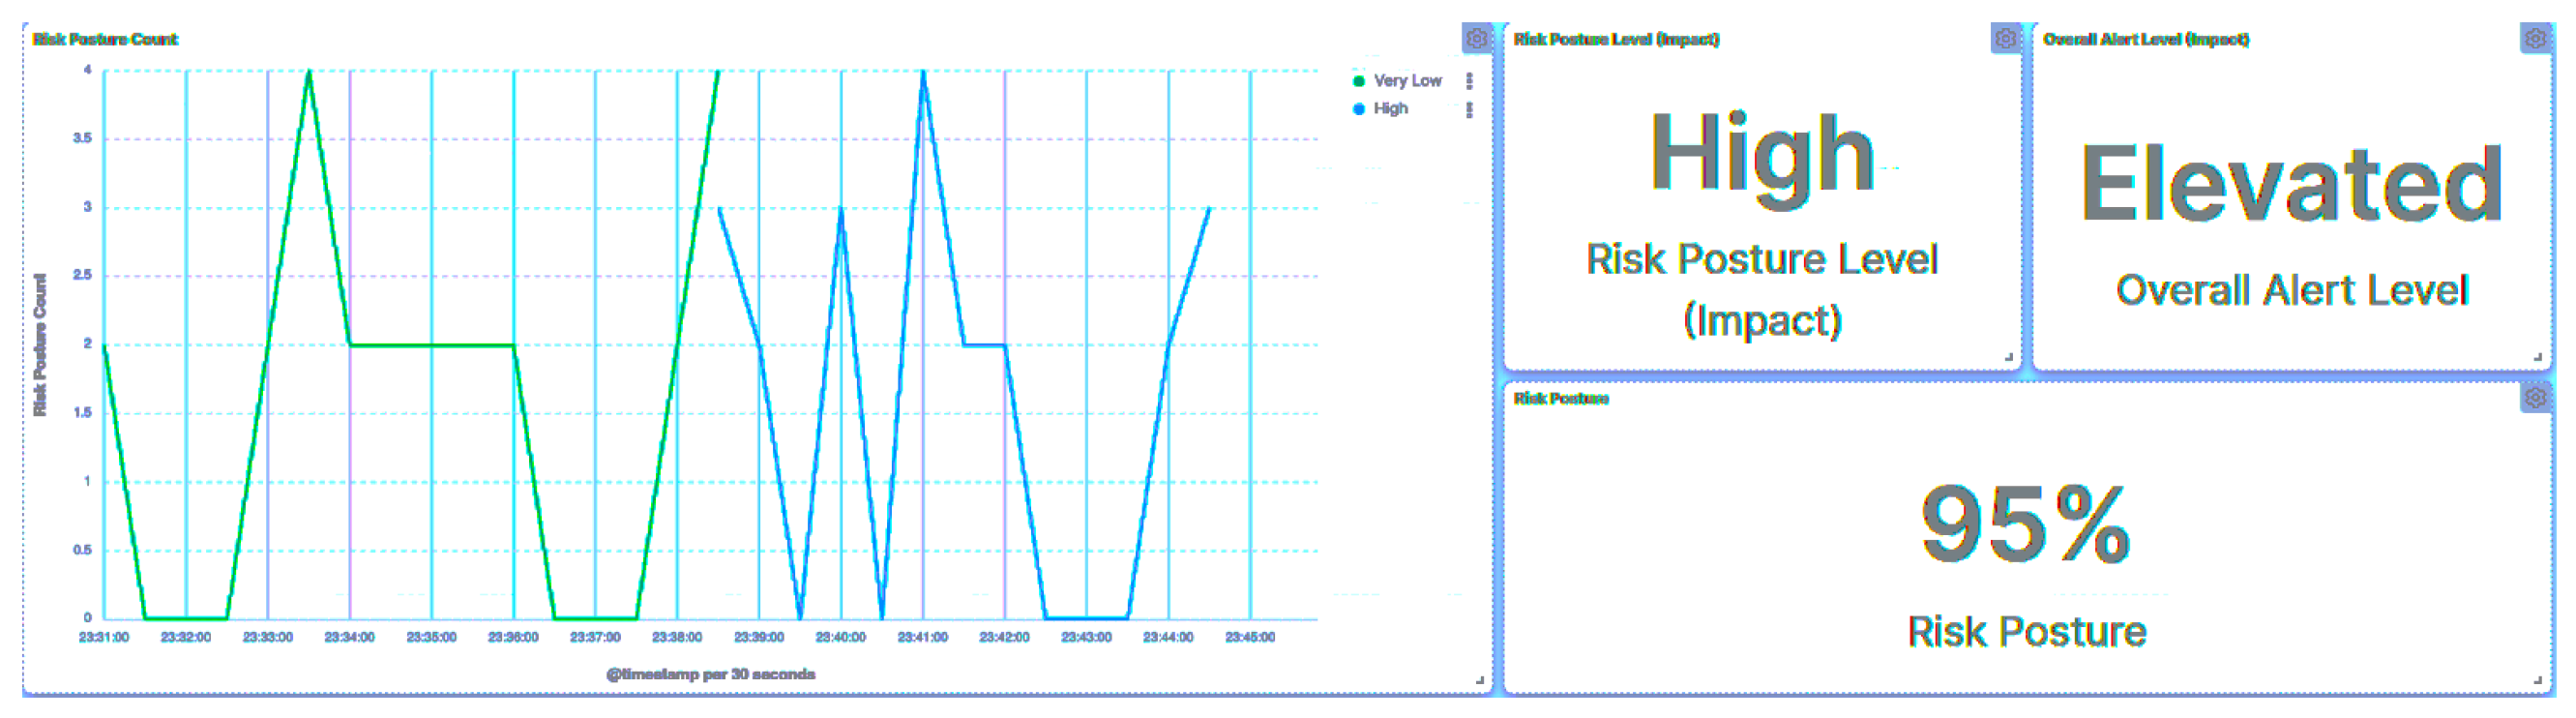Viewport: 2576px width, 718px height.
Task: Open the Very Low legend options menu
Action: click(x=1469, y=81)
